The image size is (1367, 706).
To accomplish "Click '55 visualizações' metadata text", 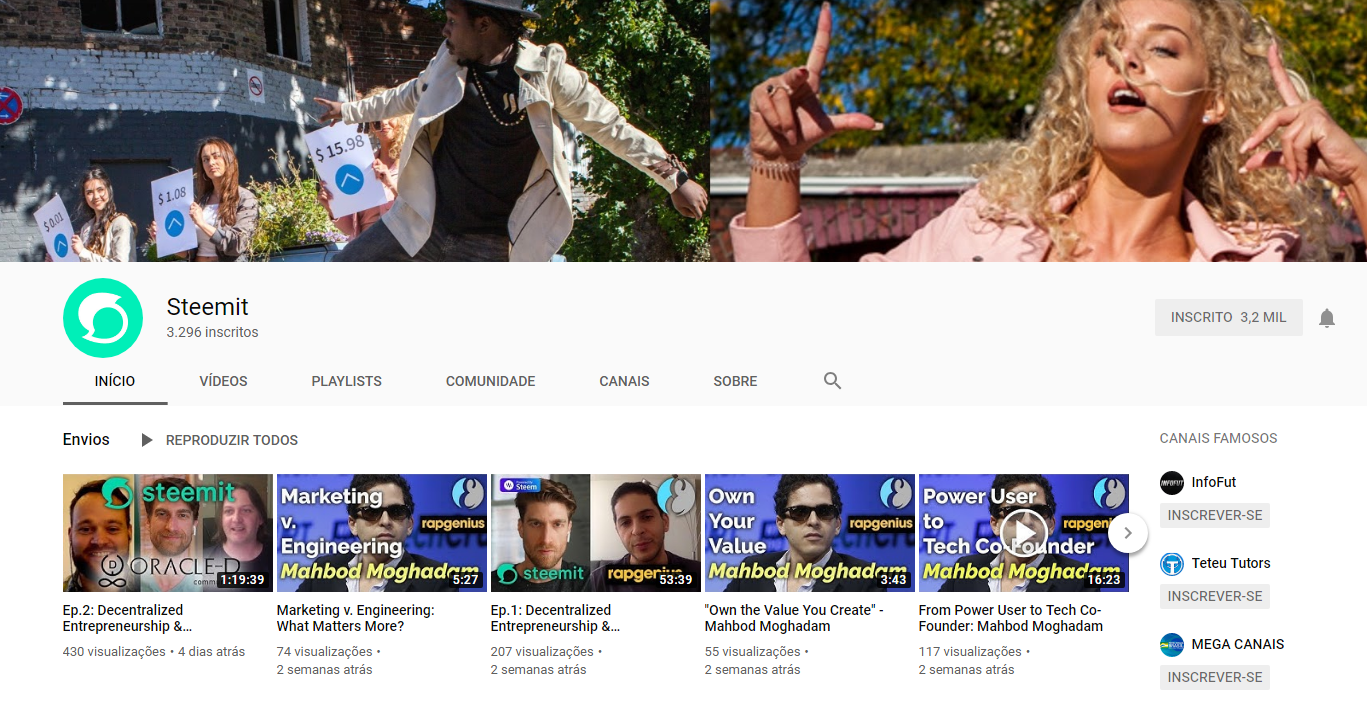I will (x=753, y=652).
